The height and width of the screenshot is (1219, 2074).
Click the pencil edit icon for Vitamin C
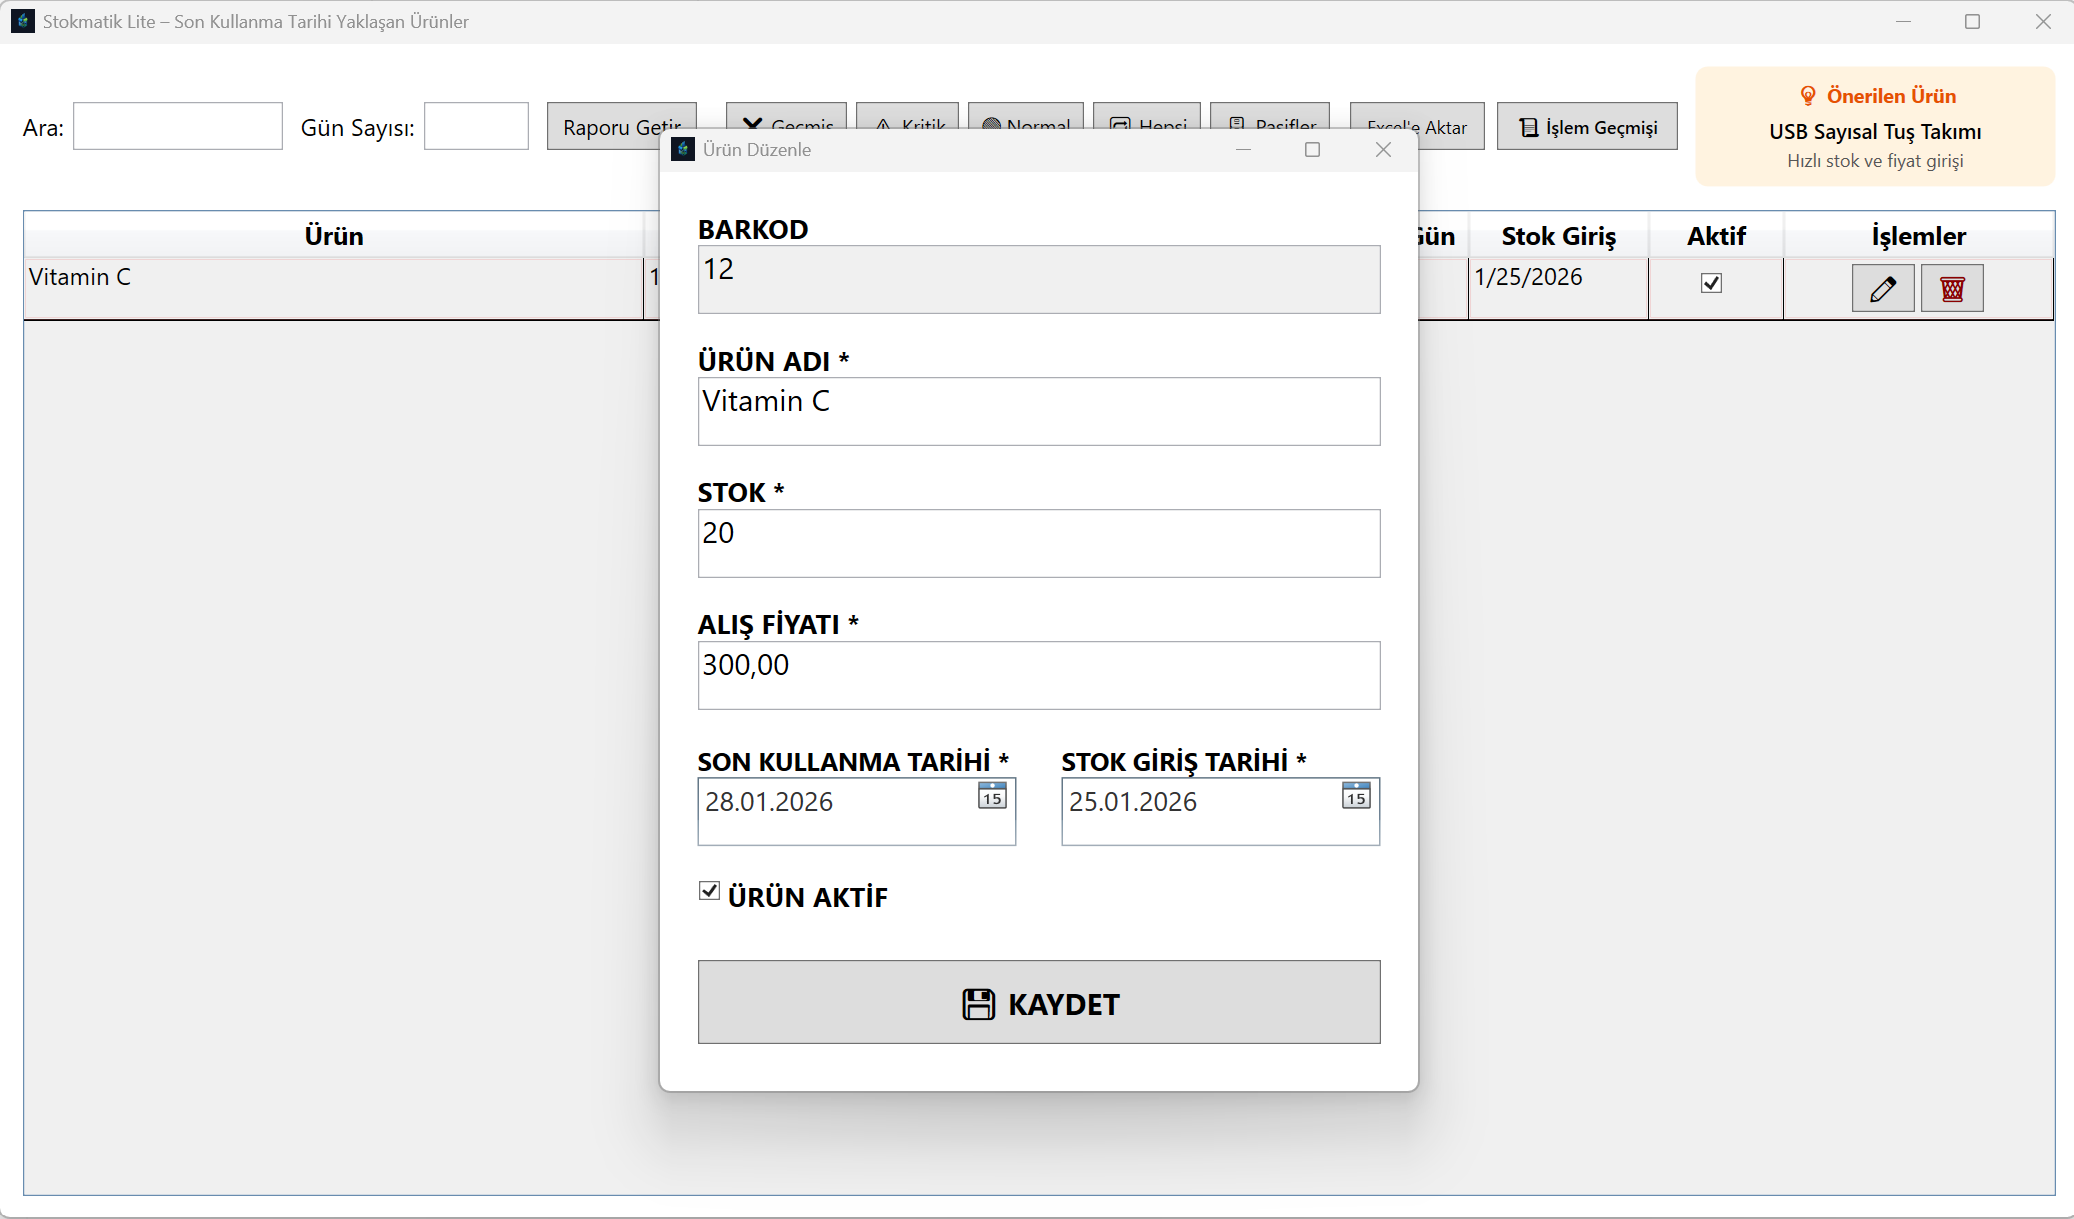click(x=1882, y=289)
